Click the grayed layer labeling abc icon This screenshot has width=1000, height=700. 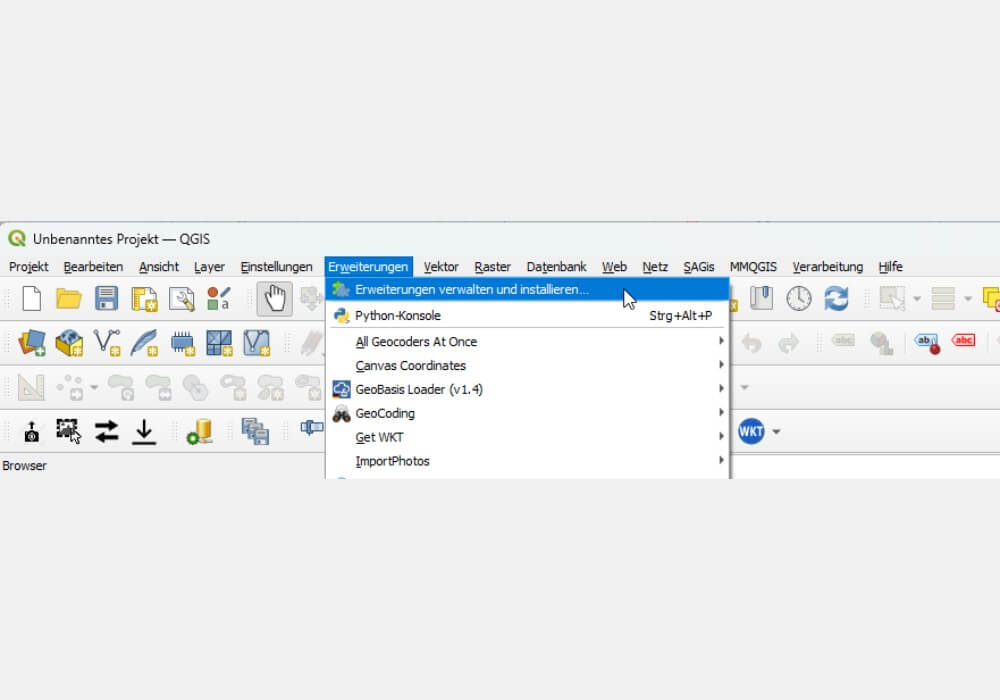[x=843, y=340]
